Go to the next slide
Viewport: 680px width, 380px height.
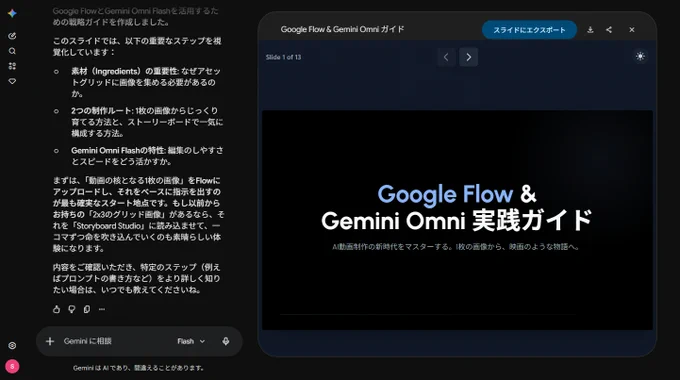click(x=468, y=57)
